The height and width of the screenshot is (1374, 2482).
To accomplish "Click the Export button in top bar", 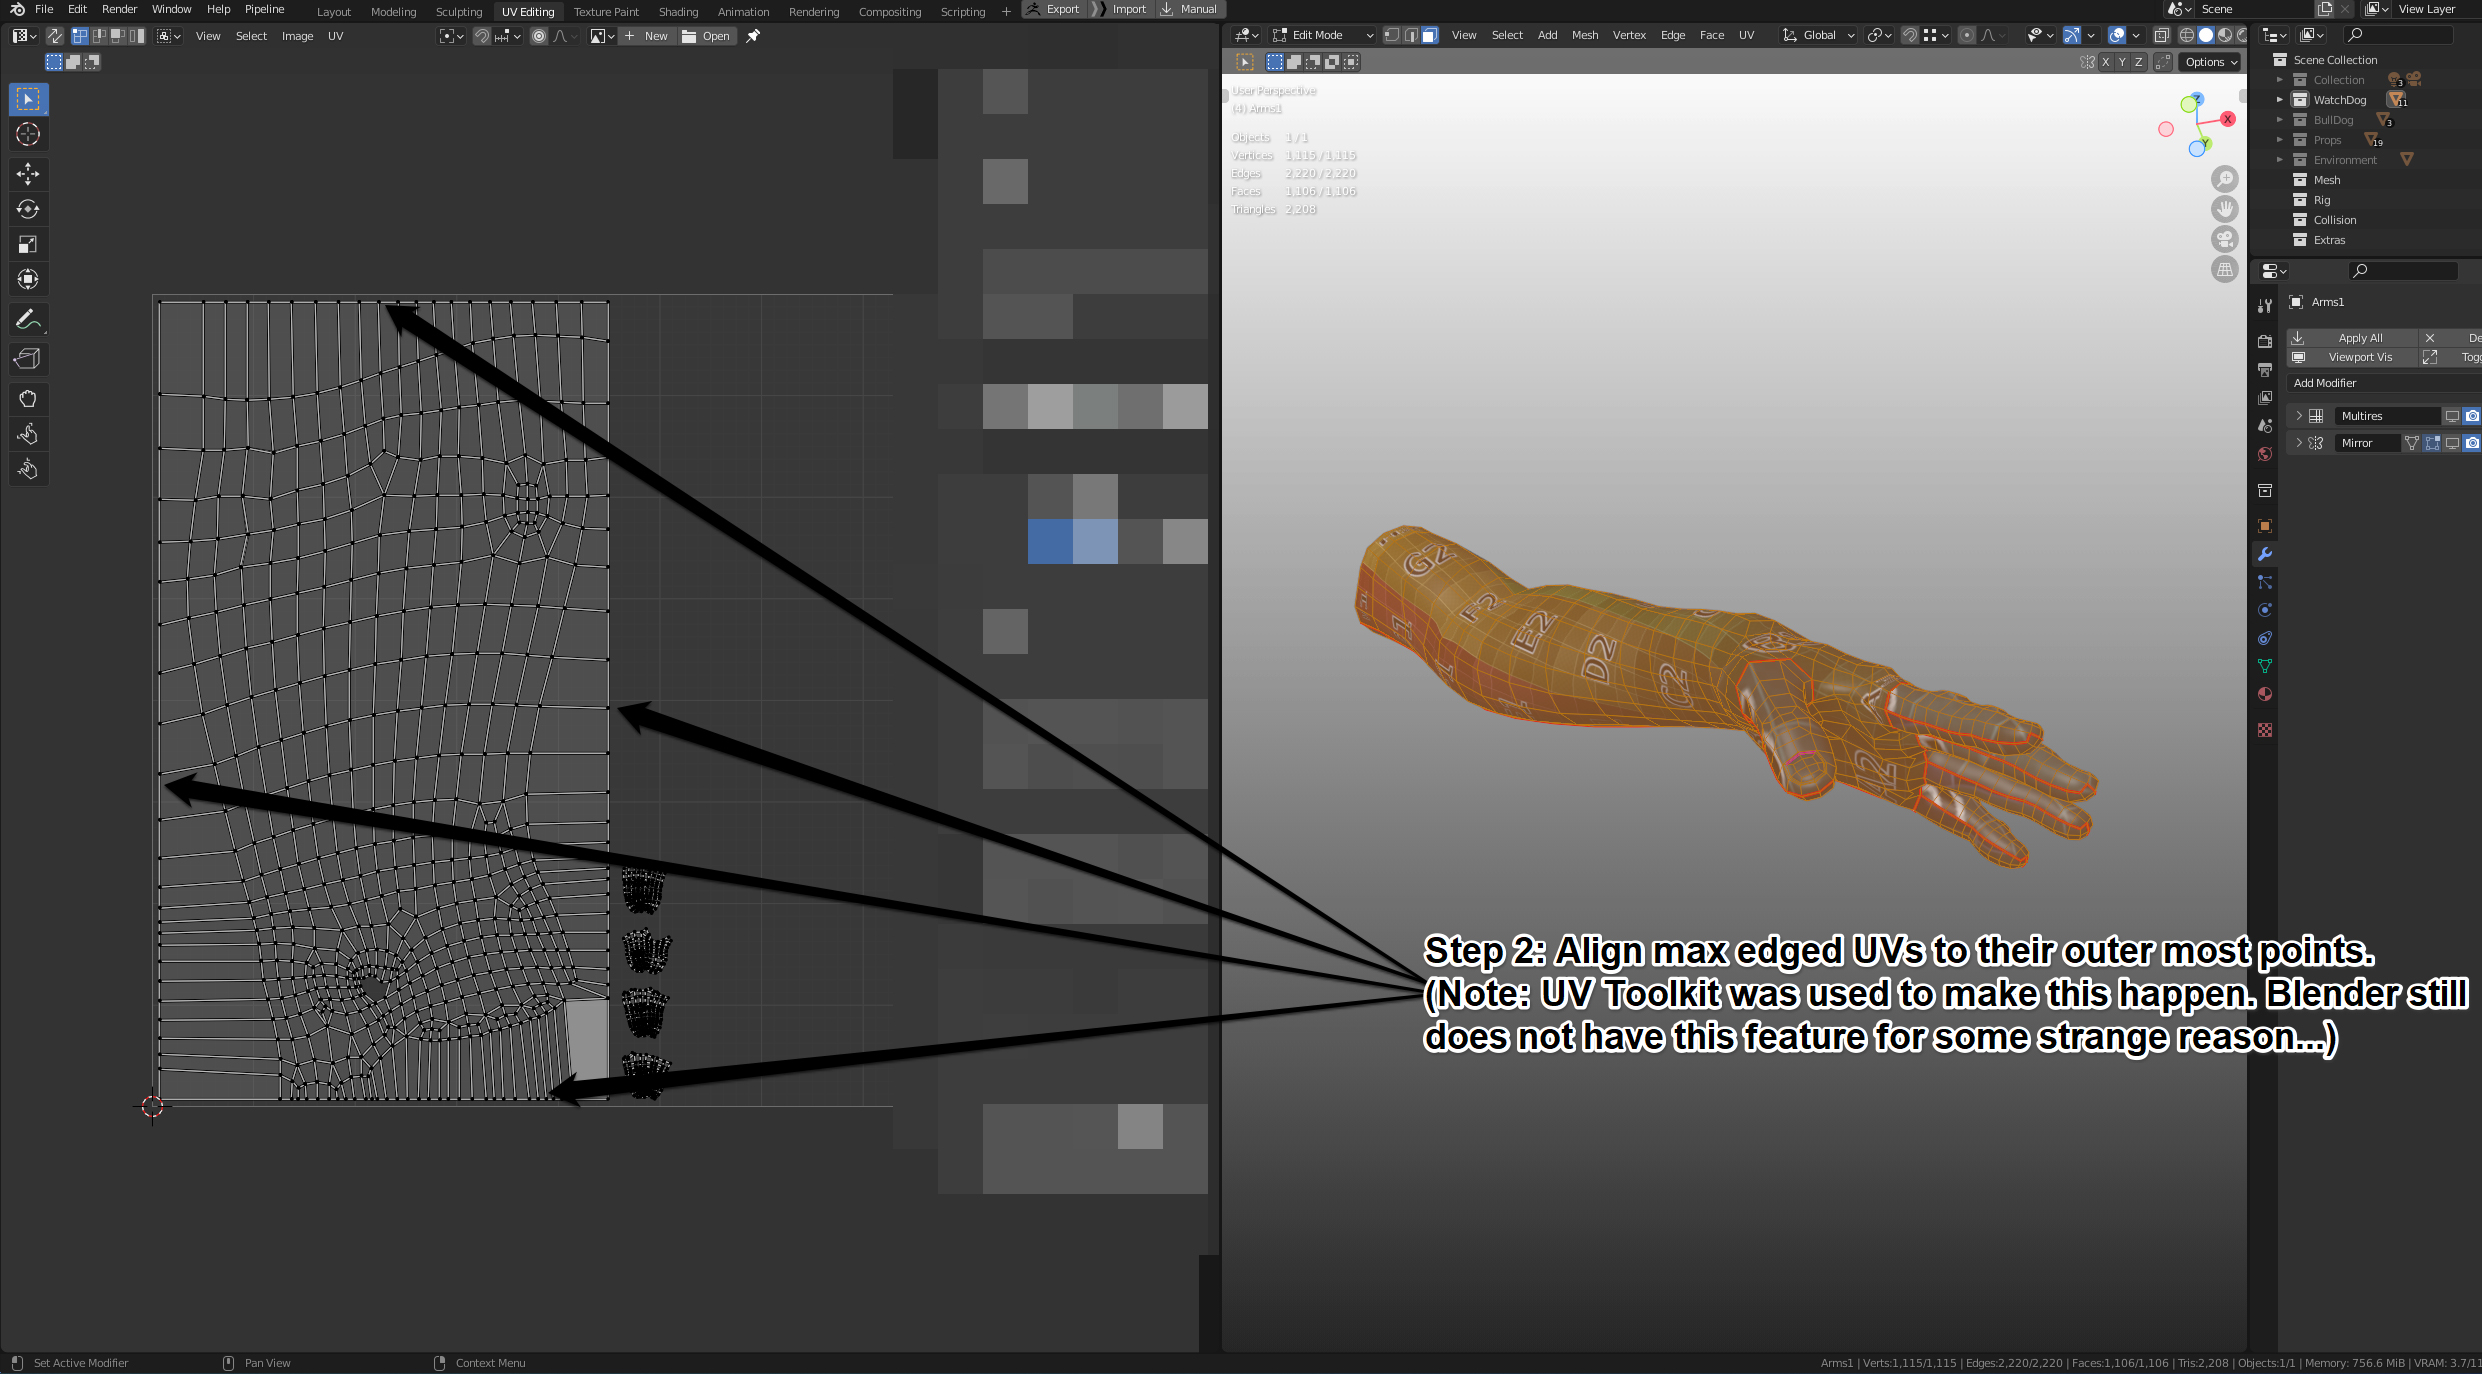I will [1054, 9].
